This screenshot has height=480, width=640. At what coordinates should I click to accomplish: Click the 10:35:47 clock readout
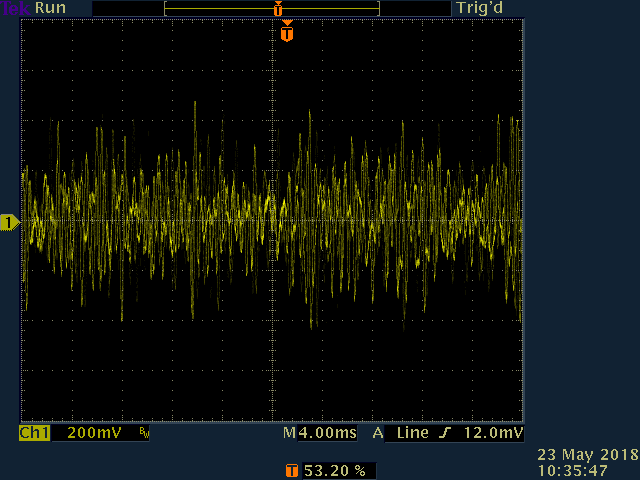pyautogui.click(x=572, y=471)
